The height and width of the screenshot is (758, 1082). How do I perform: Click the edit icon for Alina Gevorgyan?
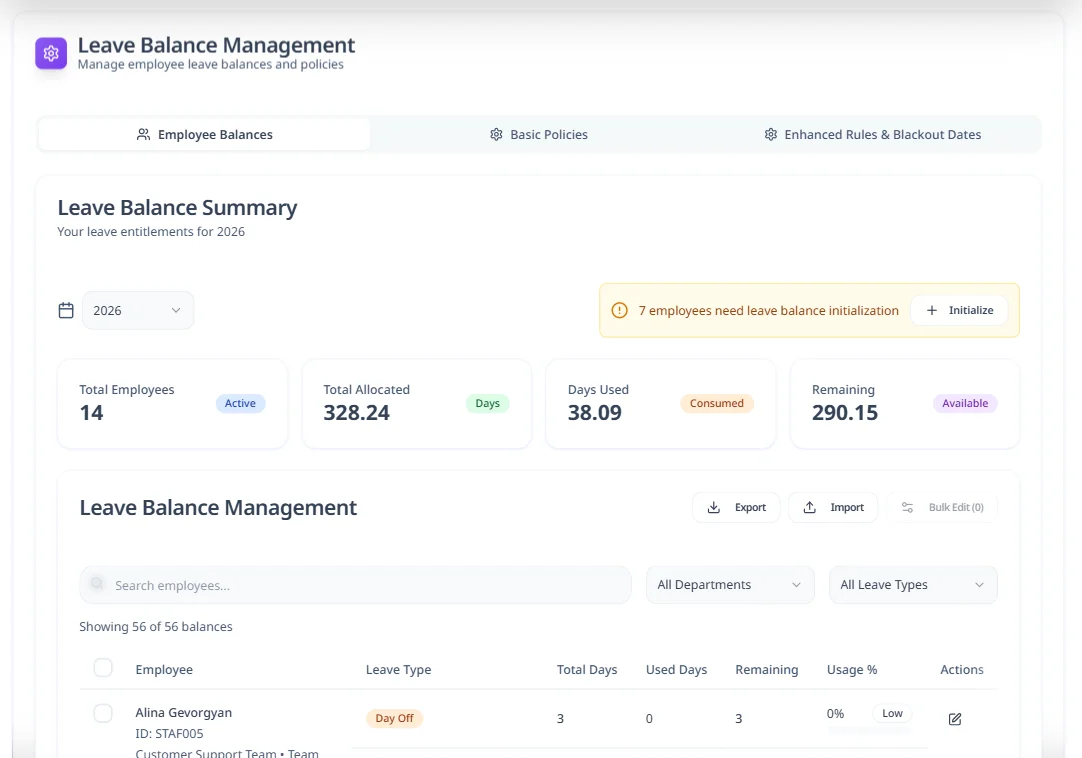tap(955, 719)
